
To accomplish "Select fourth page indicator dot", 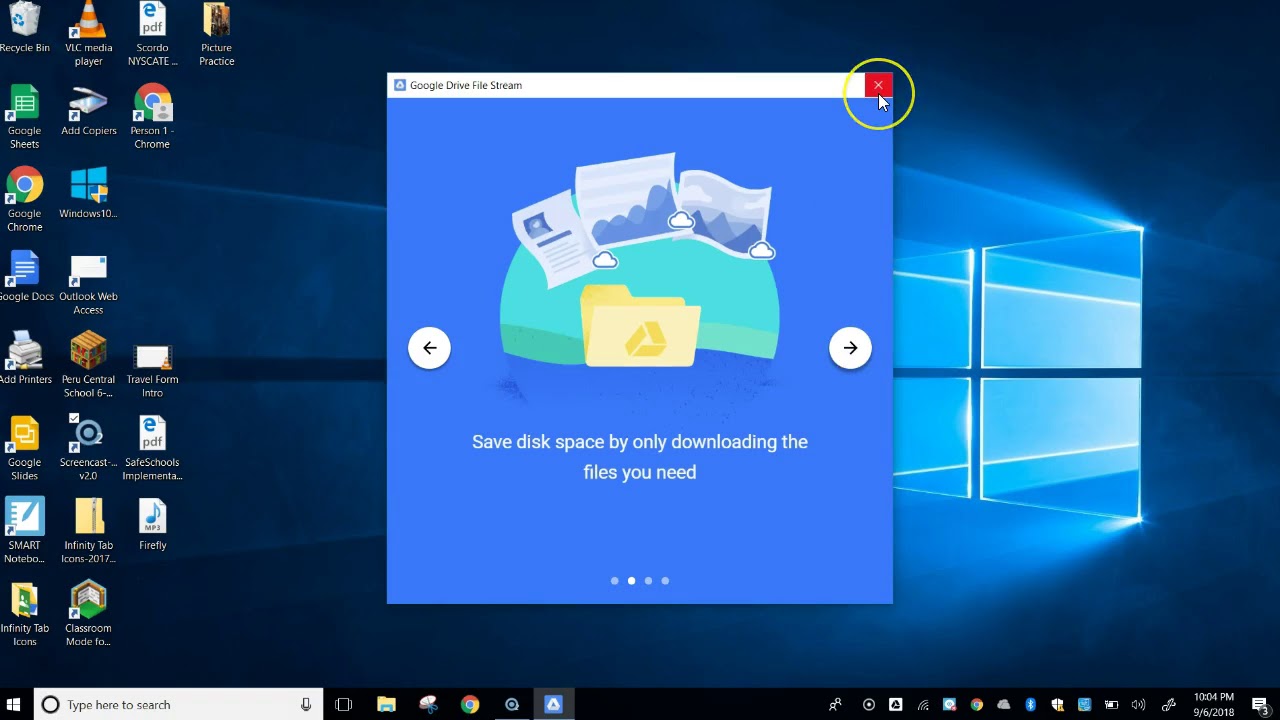I will 665,580.
